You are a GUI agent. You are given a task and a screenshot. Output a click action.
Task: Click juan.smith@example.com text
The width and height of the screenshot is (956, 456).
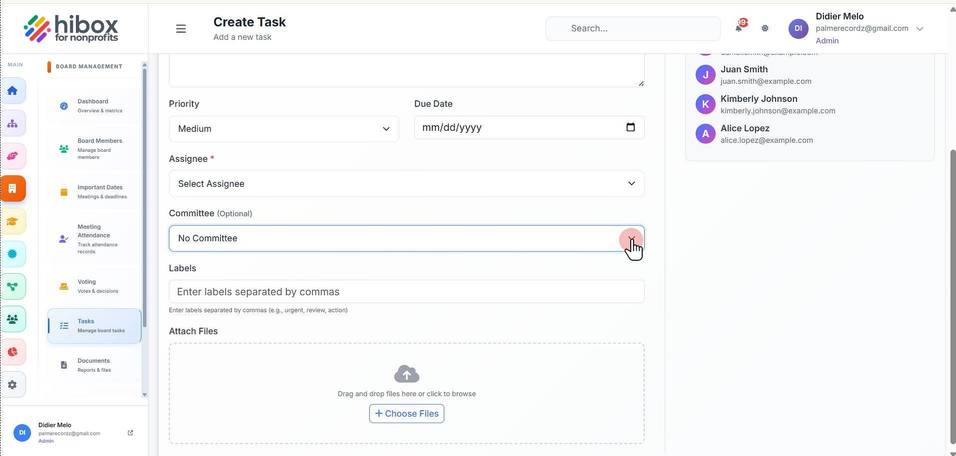[766, 81]
